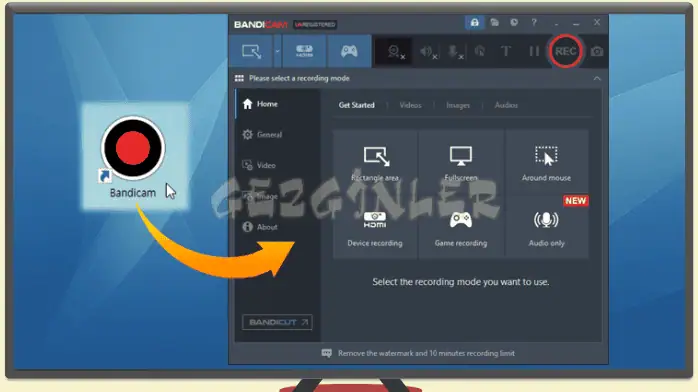Click the pause recording button
Image resolution: width=698 pixels, height=392 pixels.
534,52
